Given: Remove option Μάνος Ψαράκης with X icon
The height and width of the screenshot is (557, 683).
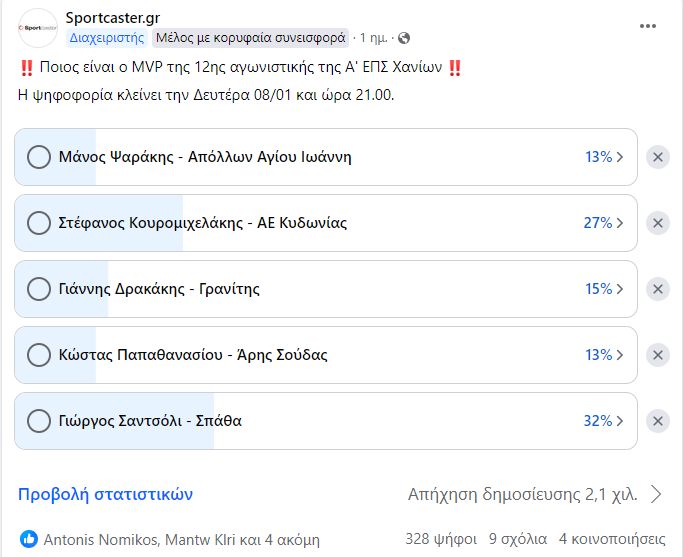Looking at the screenshot, I should click(657, 157).
